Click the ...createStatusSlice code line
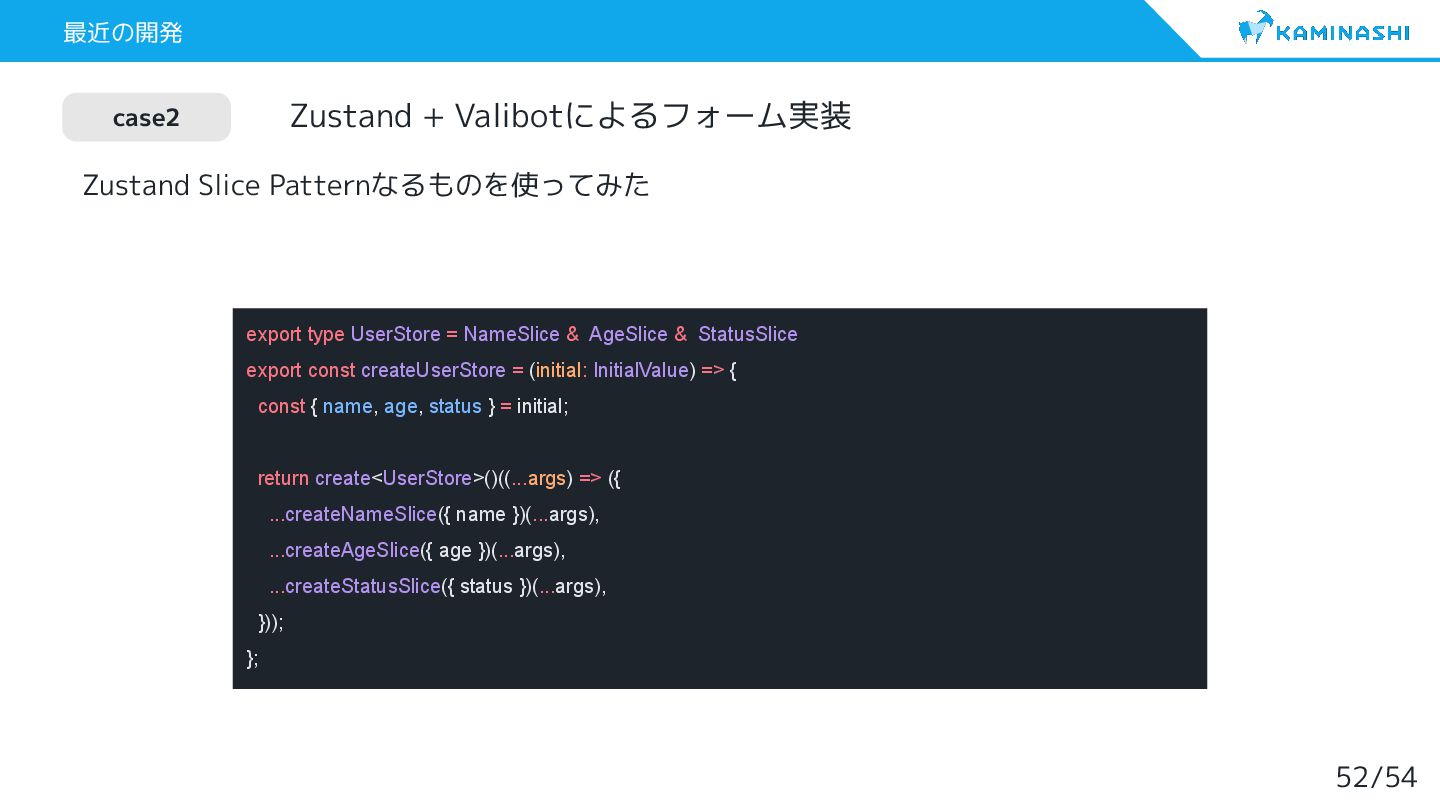The width and height of the screenshot is (1440, 810). (x=438, y=586)
